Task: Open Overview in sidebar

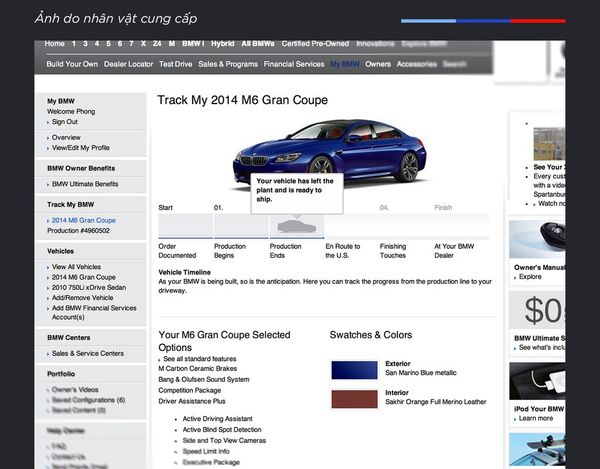Action: (66, 137)
